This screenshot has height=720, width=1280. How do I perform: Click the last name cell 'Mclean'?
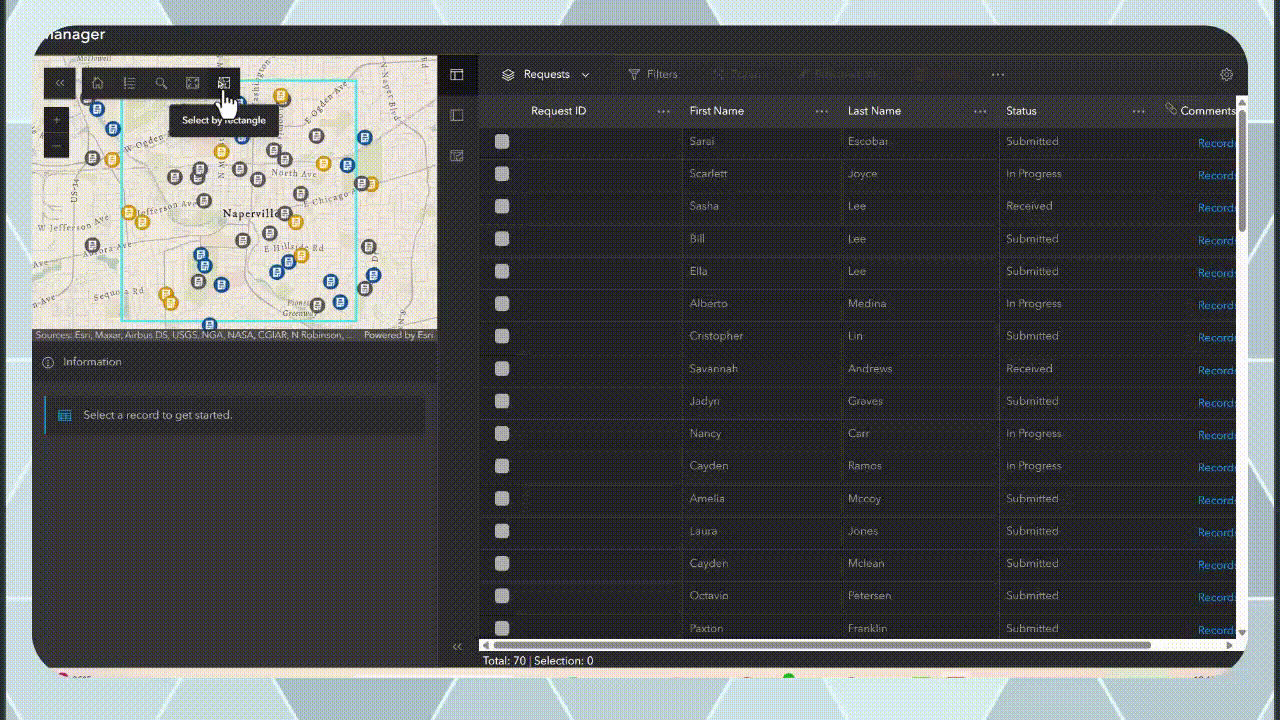pyautogui.click(x=866, y=563)
